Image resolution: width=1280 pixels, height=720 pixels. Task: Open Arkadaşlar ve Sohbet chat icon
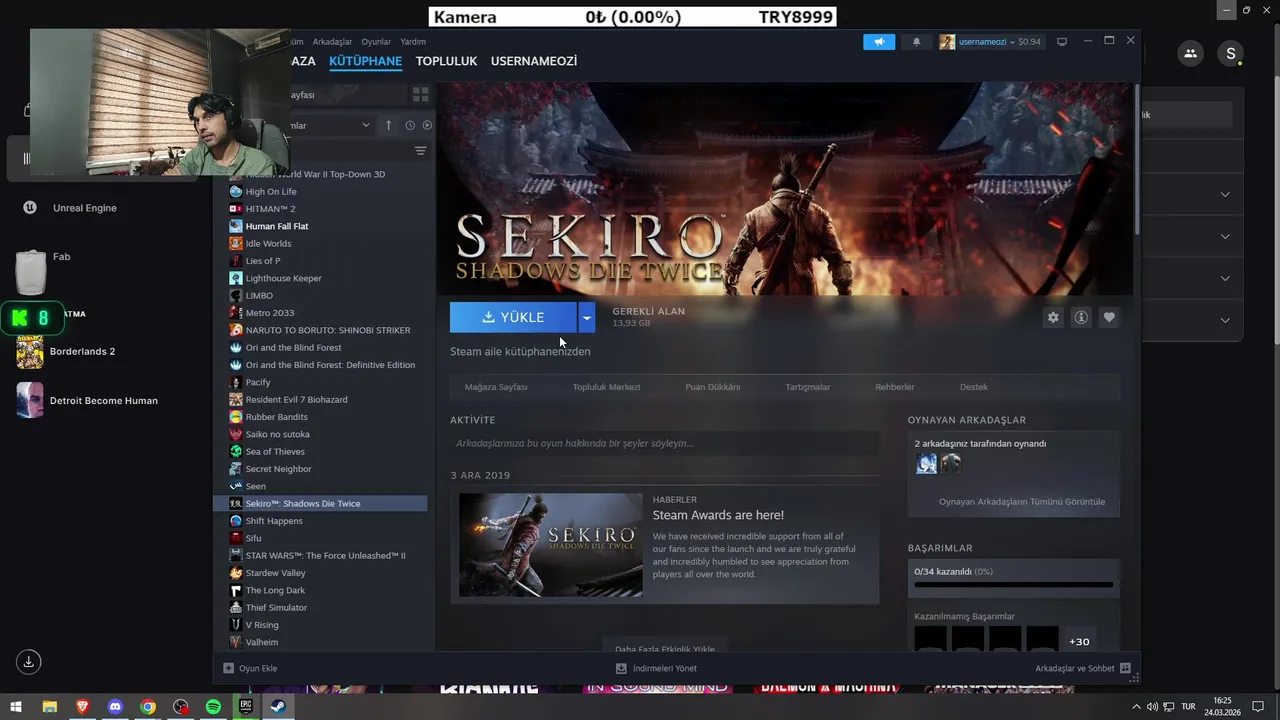pyautogui.click(x=1125, y=668)
